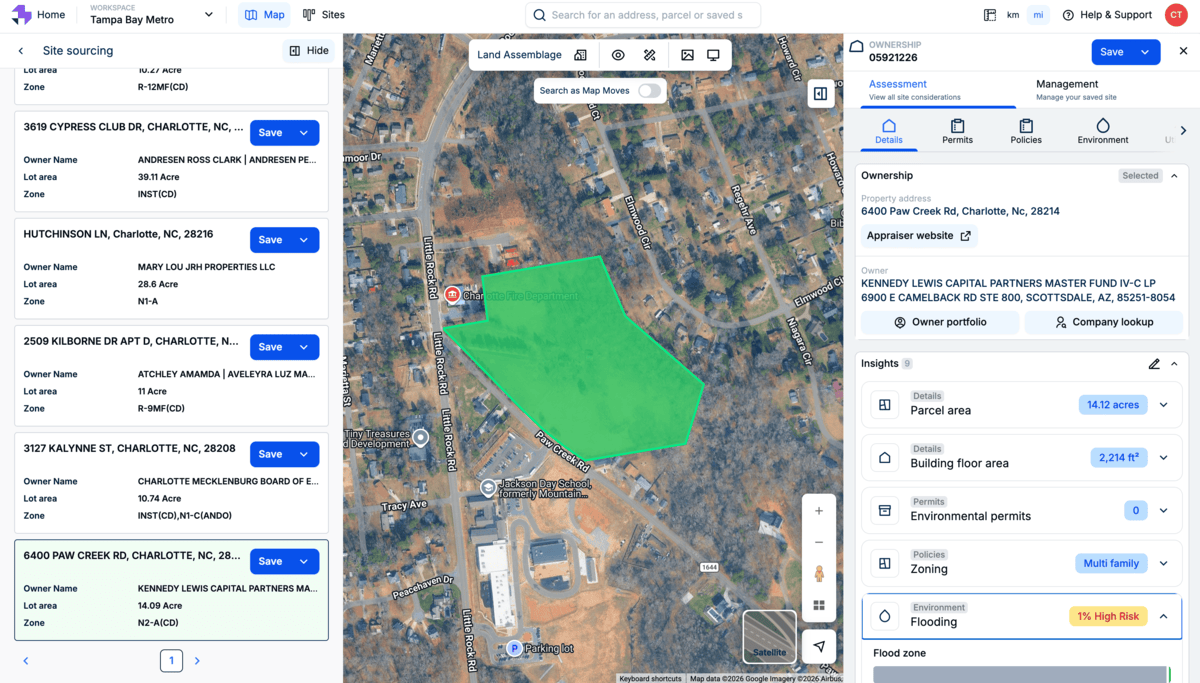Expand the Parcel area insight
Screen dimensions: 1200x683
point(1163,405)
